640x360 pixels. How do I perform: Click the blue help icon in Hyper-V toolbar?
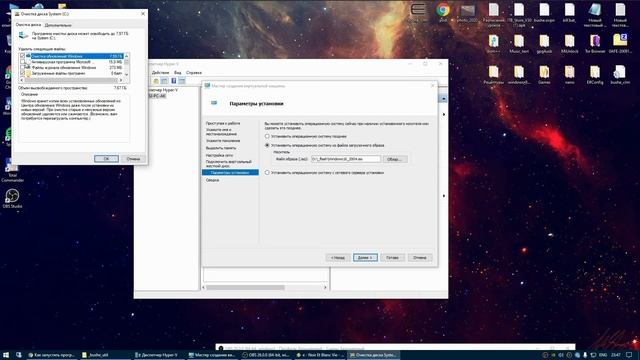click(173, 81)
